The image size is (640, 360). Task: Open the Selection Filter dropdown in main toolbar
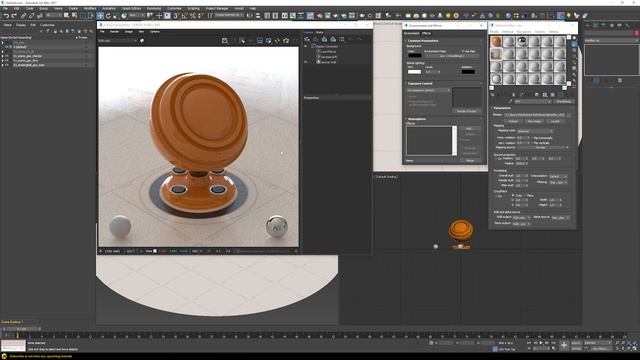[x=53, y=15]
